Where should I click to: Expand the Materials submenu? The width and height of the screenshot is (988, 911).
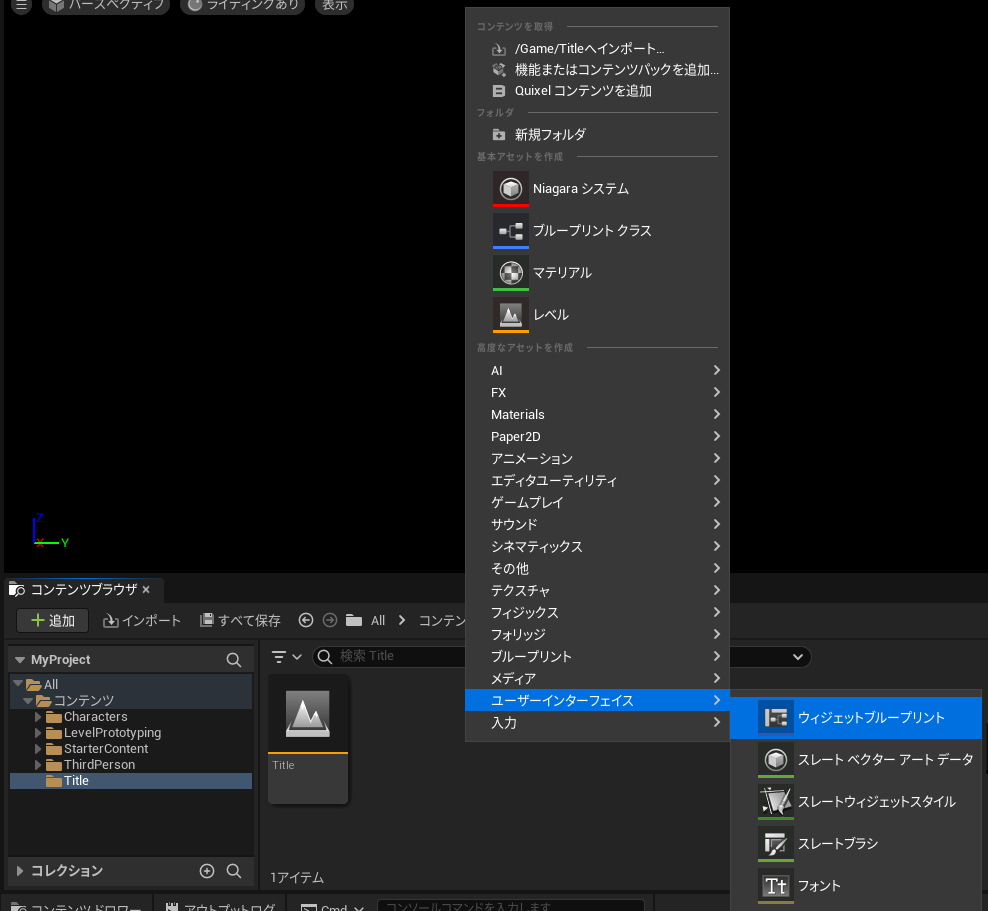coord(597,415)
